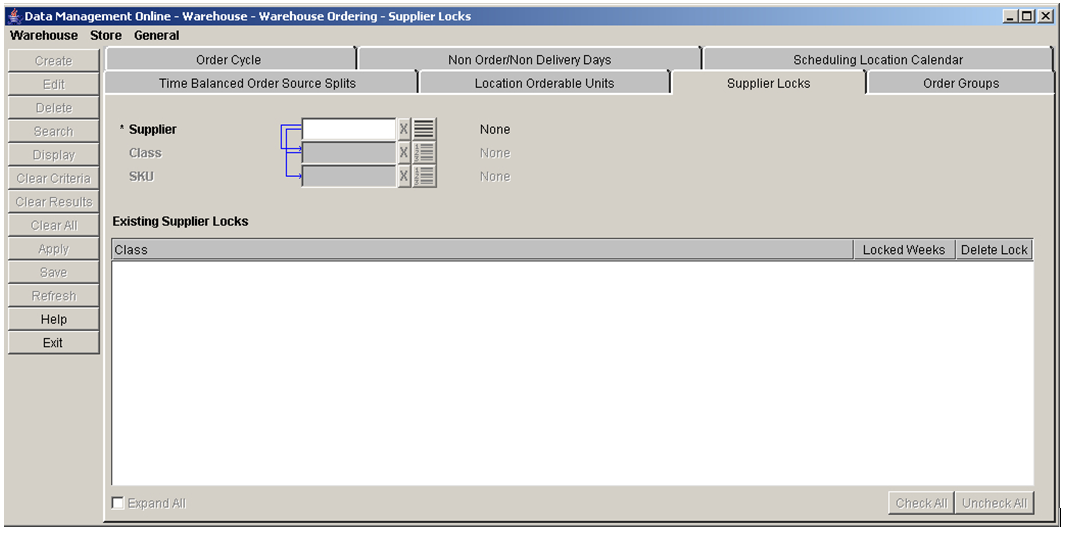Screen dimensions: 1067x535
Task: Select the Supplier Locks tab
Action: pyautogui.click(x=768, y=83)
